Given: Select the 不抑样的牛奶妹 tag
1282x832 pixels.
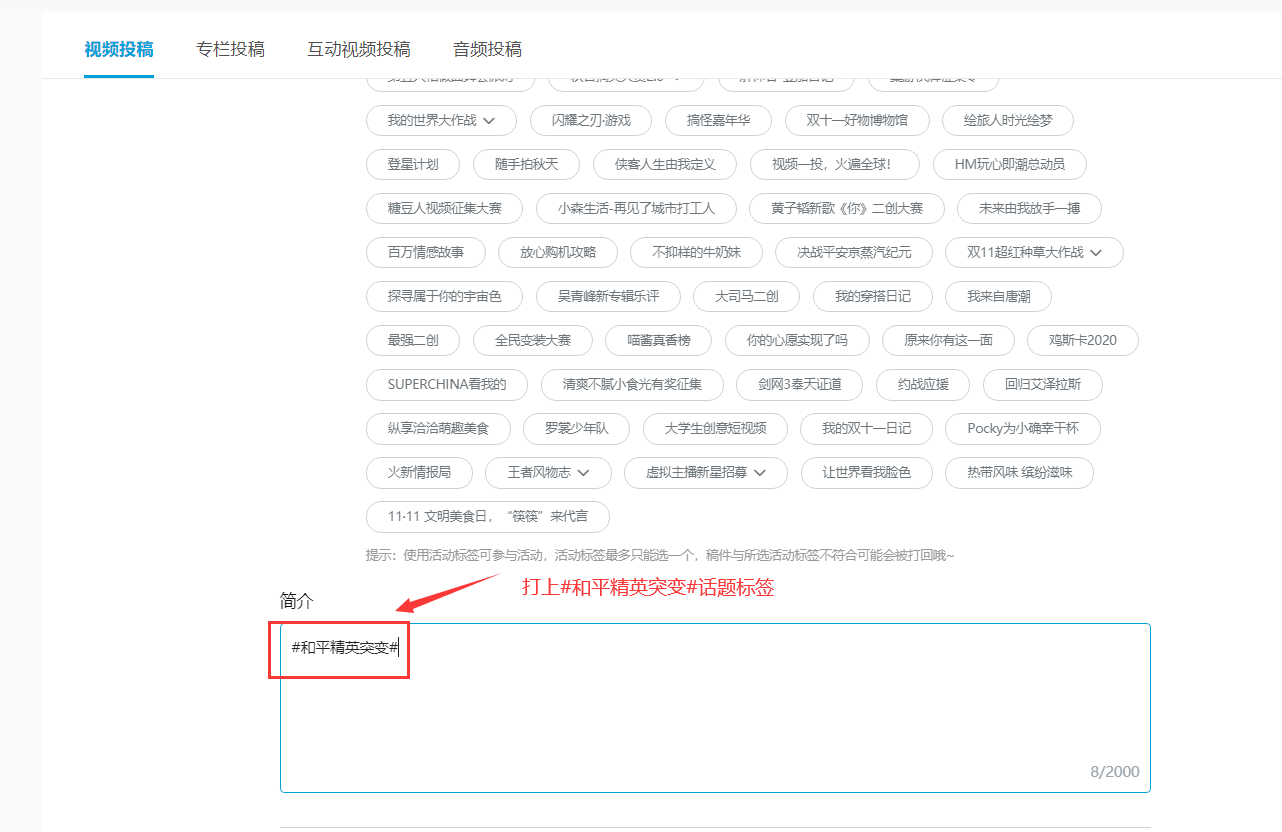Looking at the screenshot, I should coord(696,252).
